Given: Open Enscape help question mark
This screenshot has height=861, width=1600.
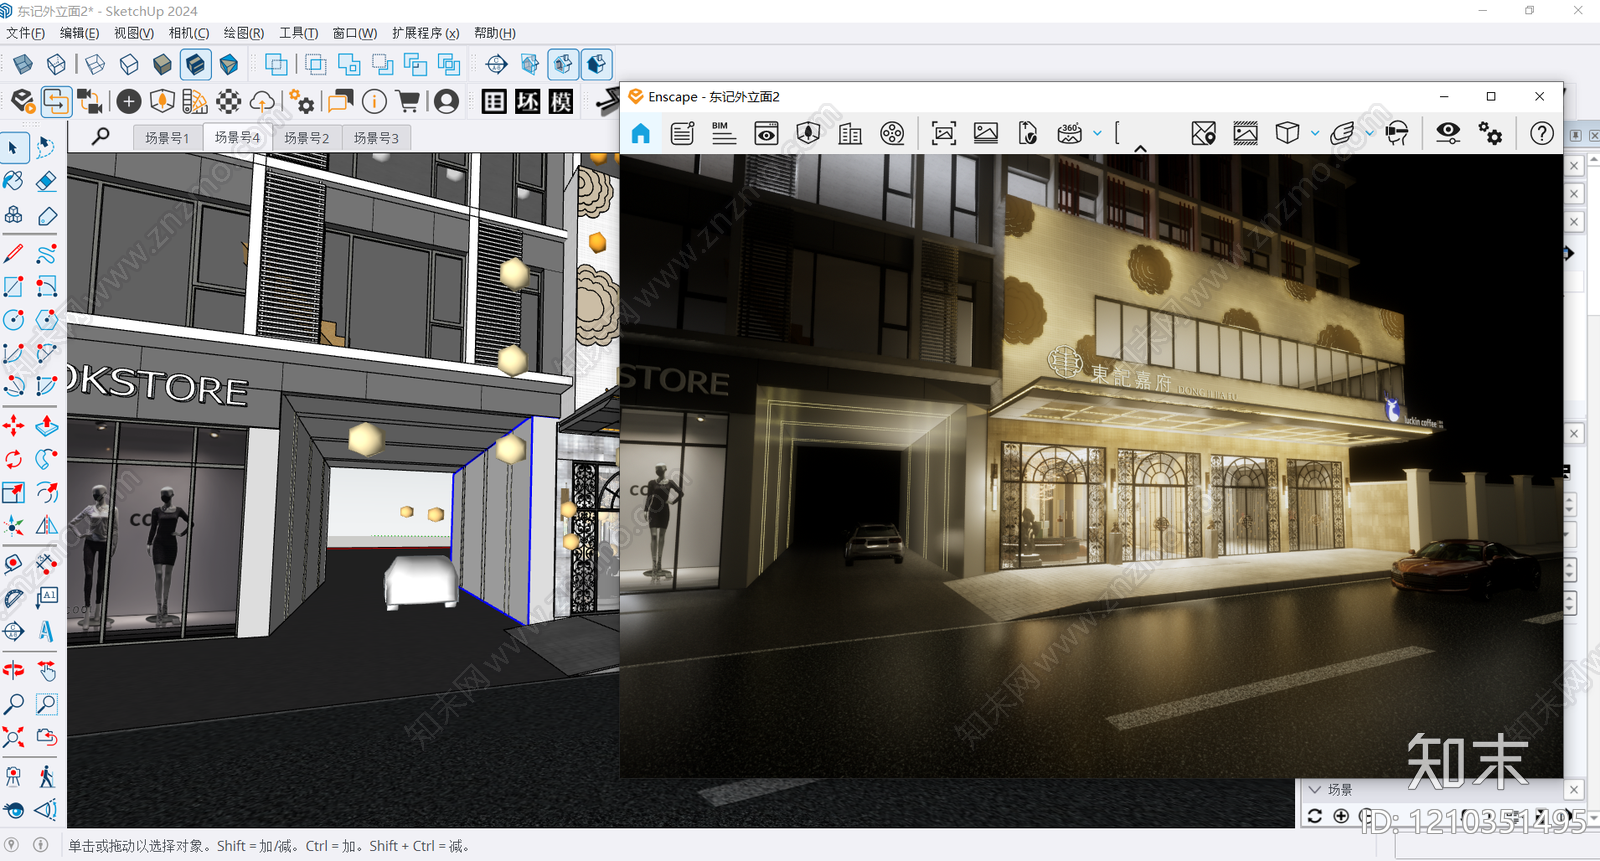Looking at the screenshot, I should 1542,133.
